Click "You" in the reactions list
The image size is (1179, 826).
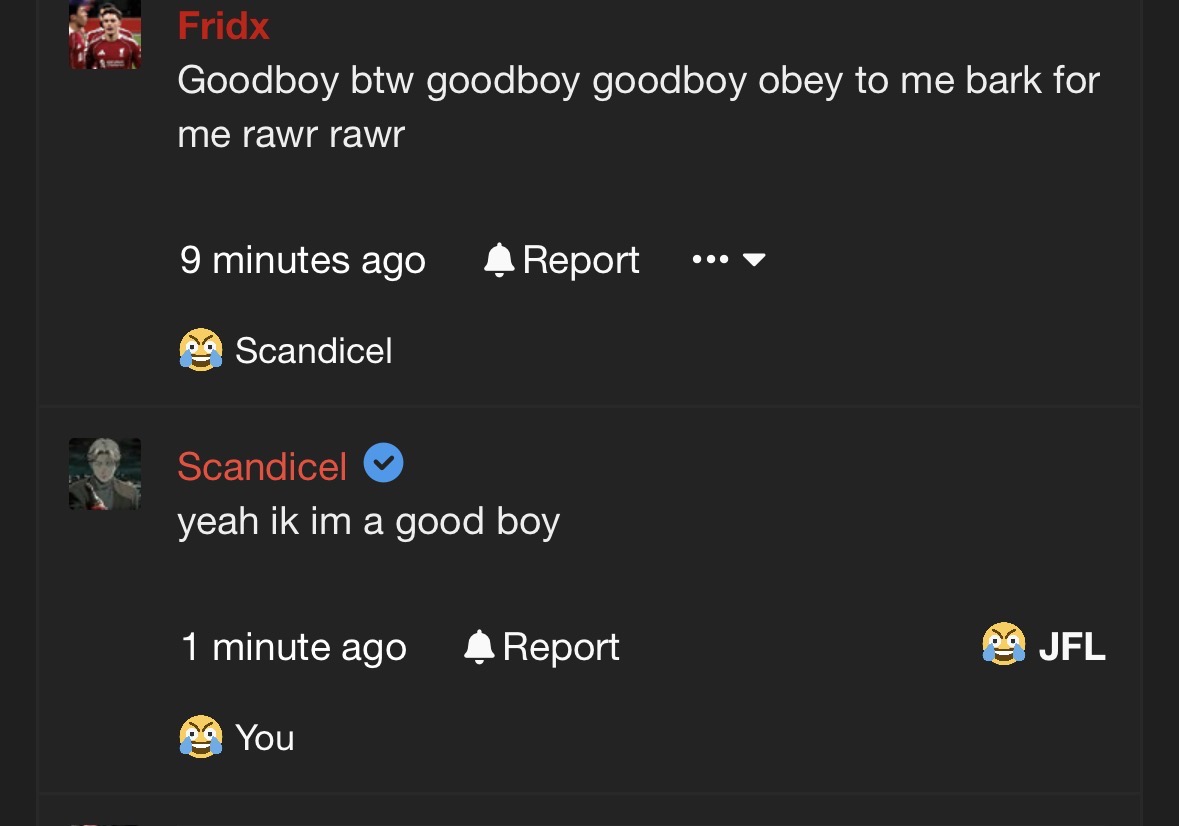click(x=265, y=738)
